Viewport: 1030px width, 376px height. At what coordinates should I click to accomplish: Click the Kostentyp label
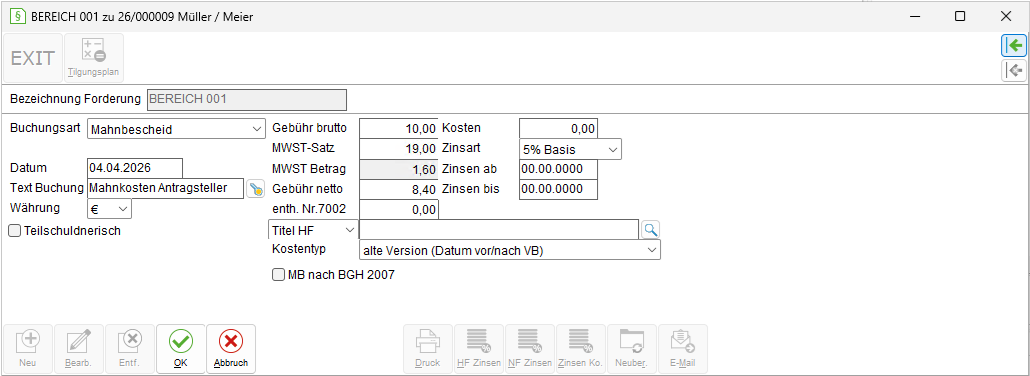(299, 249)
